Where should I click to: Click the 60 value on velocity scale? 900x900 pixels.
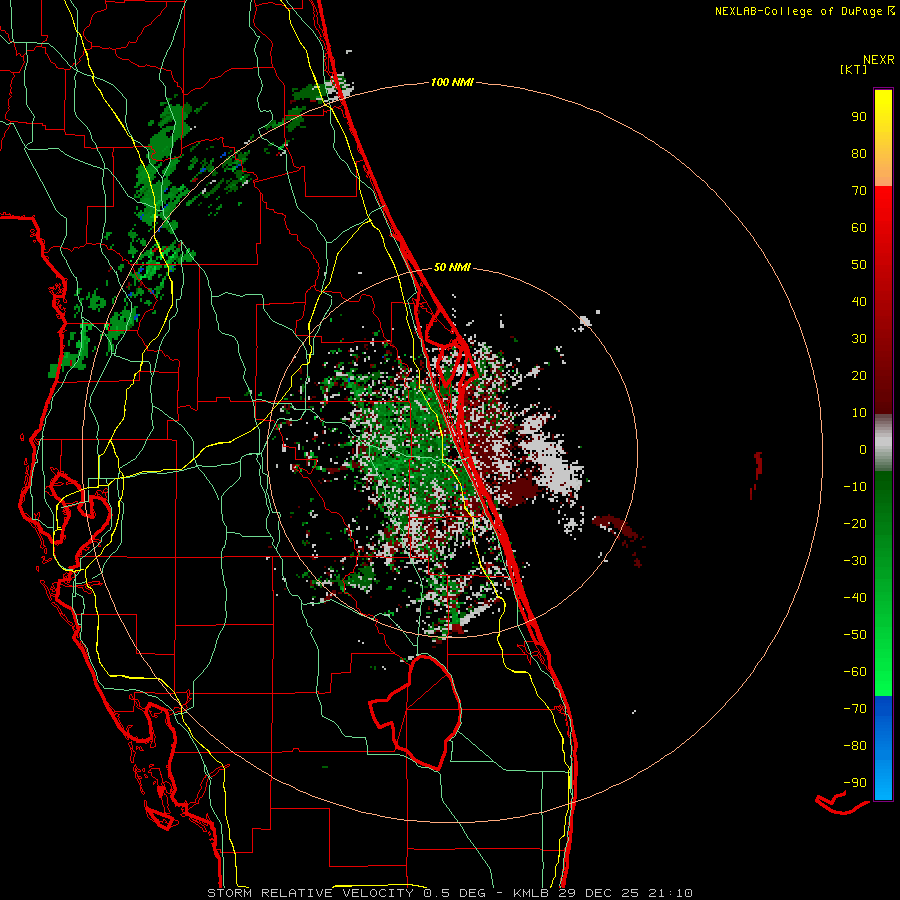[x=859, y=228]
